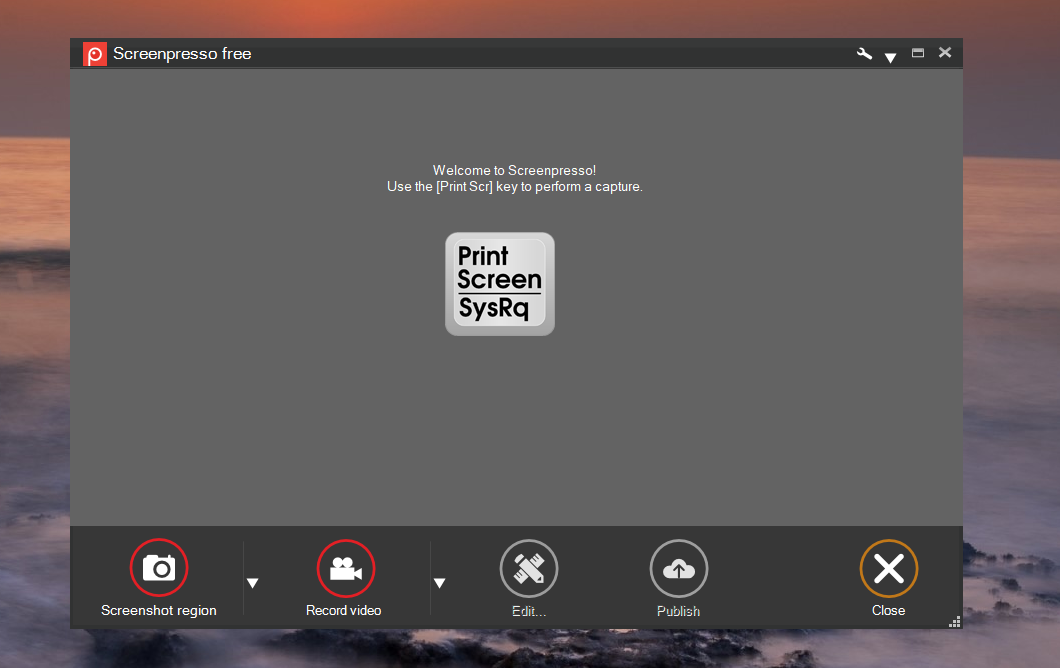Open settings via the wrench icon
1060x668 pixels.
pos(864,54)
